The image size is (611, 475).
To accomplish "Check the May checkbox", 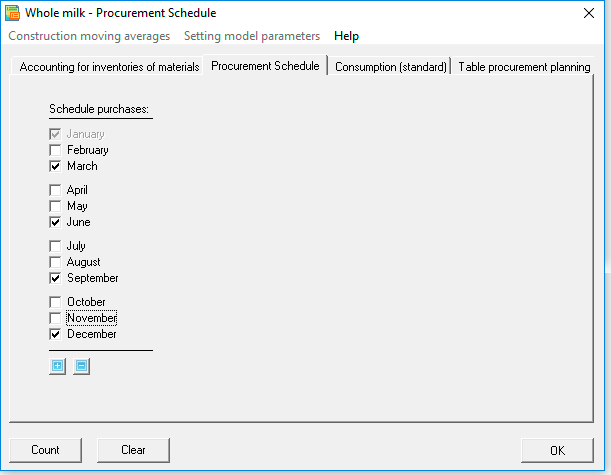I will [55, 206].
